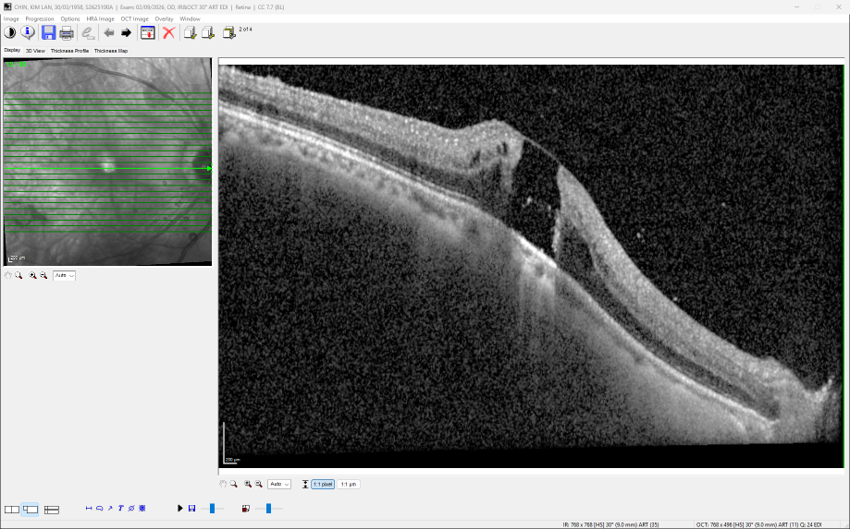Select the region lasso drawing tool
The image size is (850, 529).
(x=99, y=508)
